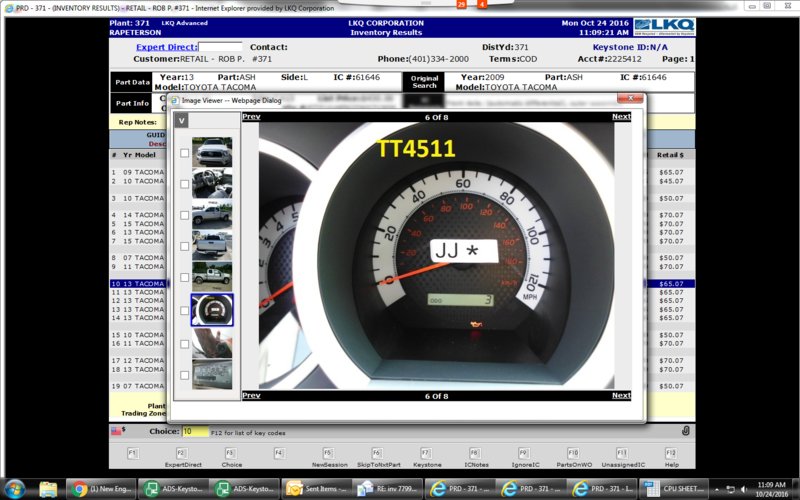Click Keystone ID:N/A text
Viewport: 800px width, 500px height.
coord(630,47)
